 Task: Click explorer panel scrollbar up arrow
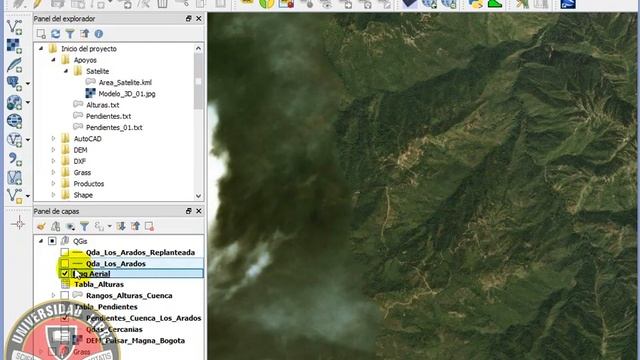198,48
